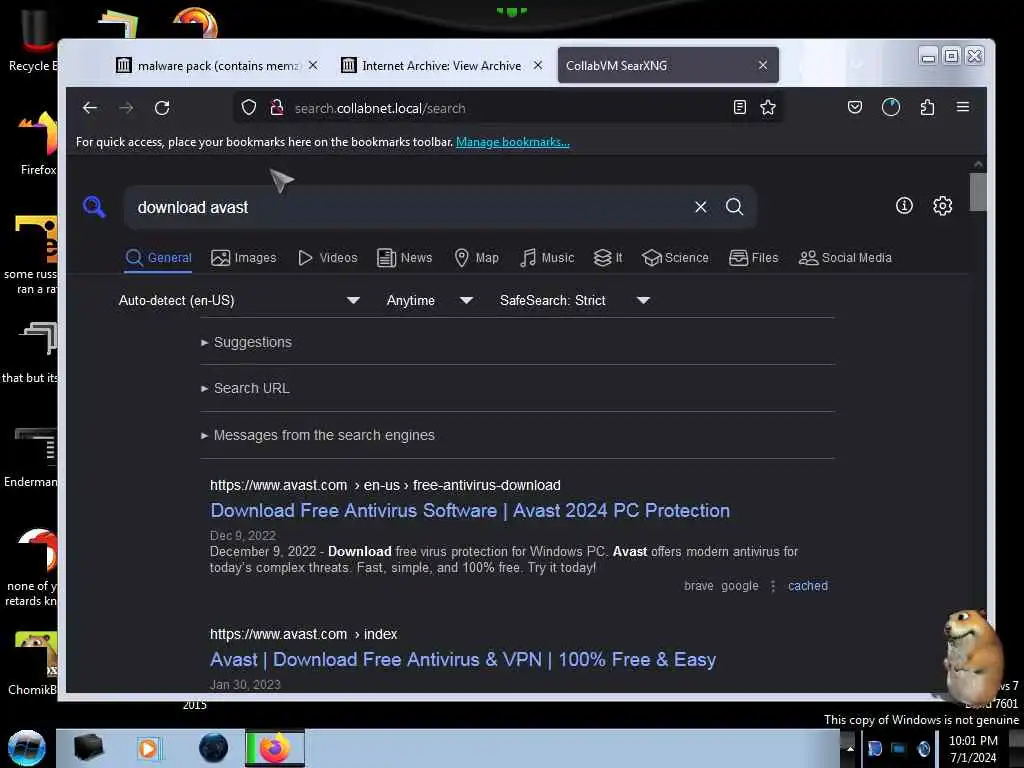
Task: Toggle reader view icon in address bar
Action: [x=739, y=108]
